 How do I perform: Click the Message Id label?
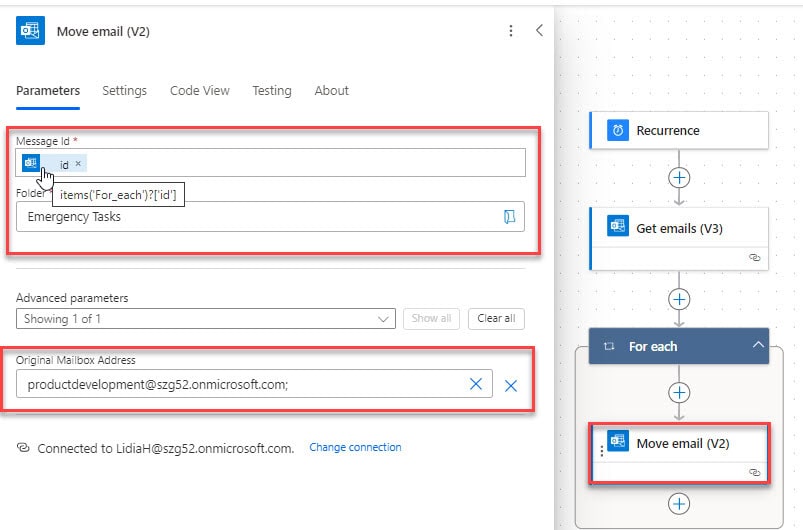tap(43, 141)
